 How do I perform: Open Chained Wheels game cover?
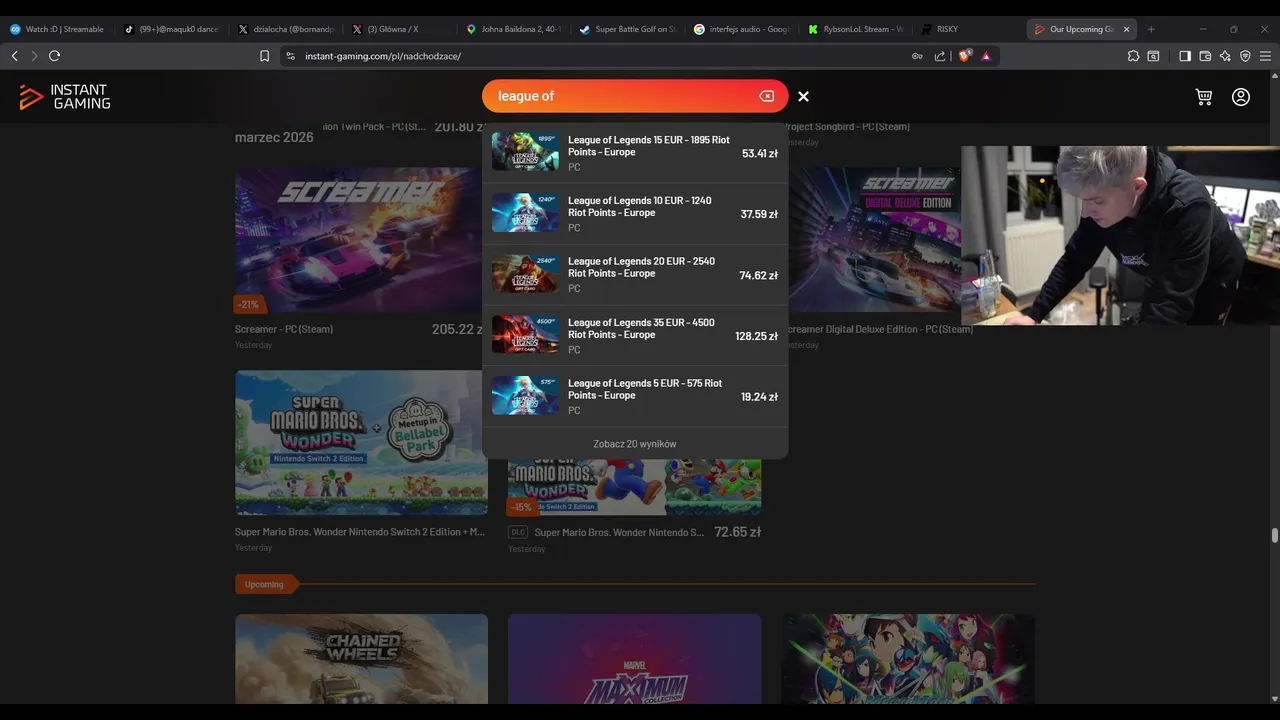pos(361,659)
